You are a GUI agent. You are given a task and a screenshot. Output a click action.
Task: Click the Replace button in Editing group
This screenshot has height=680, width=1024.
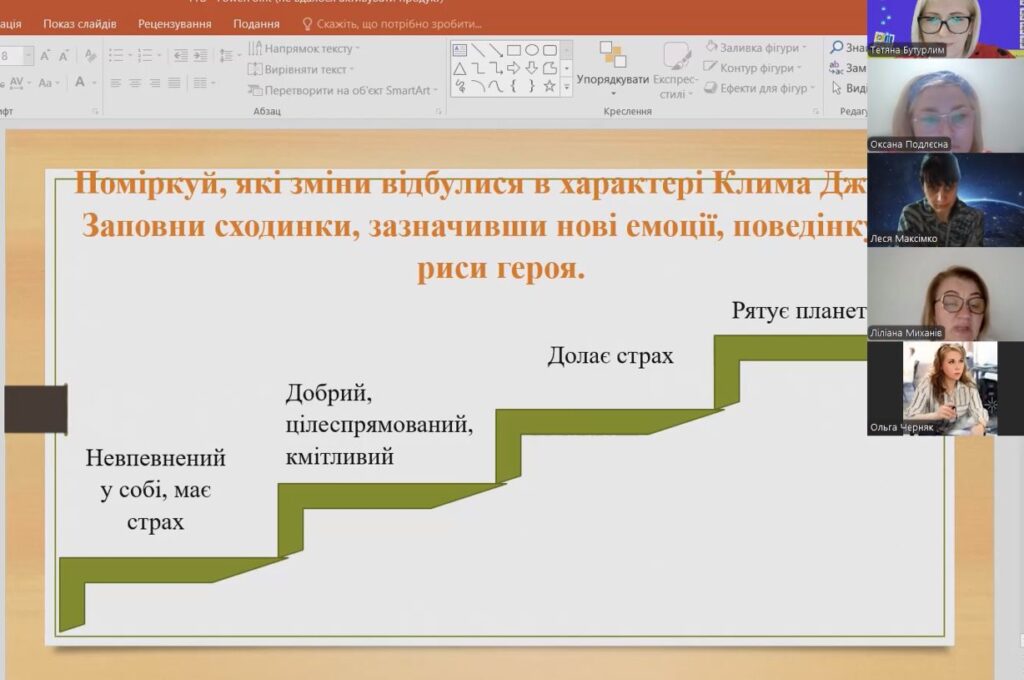pyautogui.click(x=848, y=68)
